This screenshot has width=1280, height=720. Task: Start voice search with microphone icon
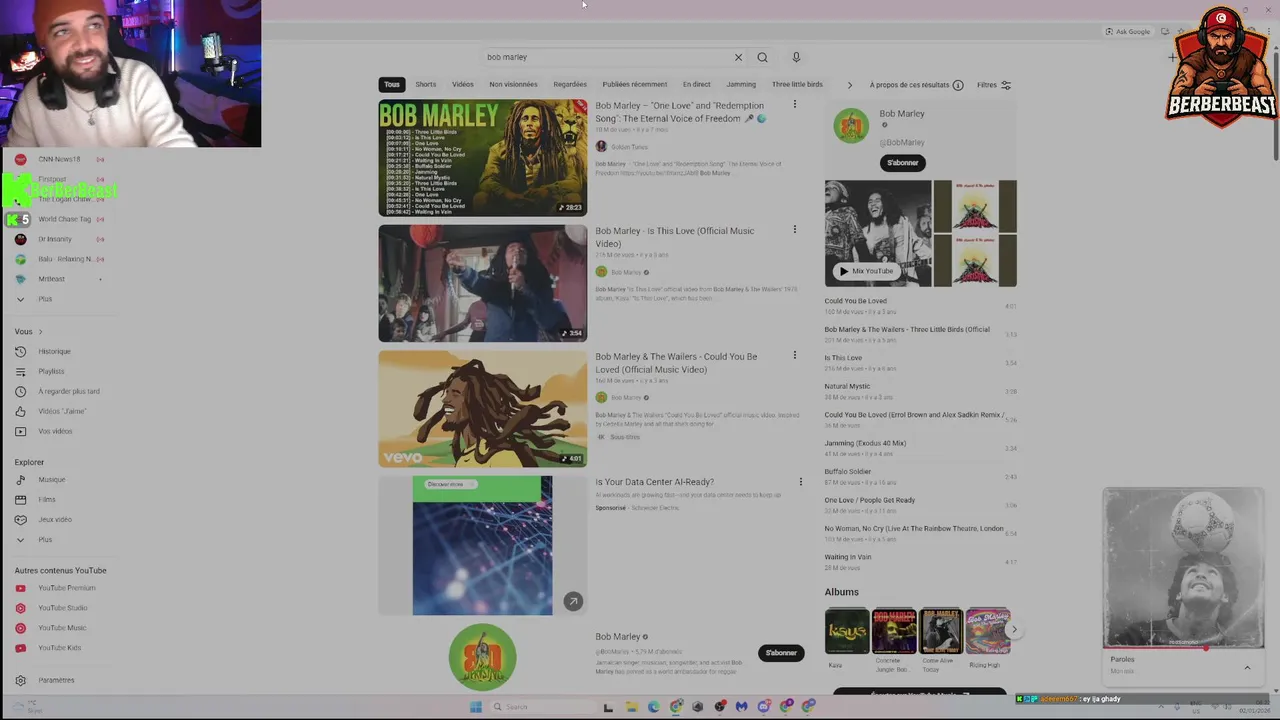(796, 57)
